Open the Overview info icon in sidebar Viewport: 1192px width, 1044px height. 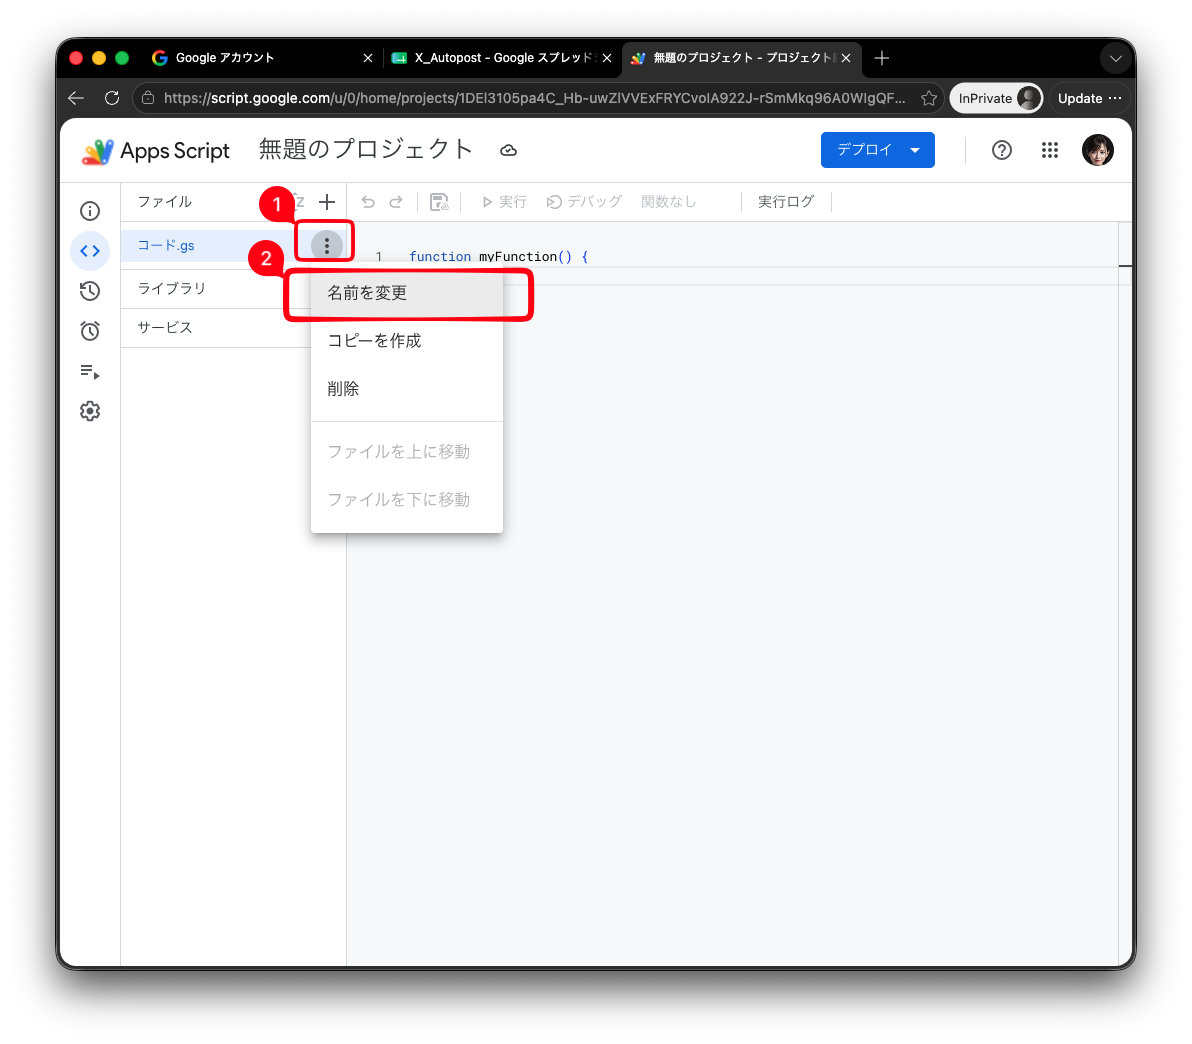[x=90, y=211]
